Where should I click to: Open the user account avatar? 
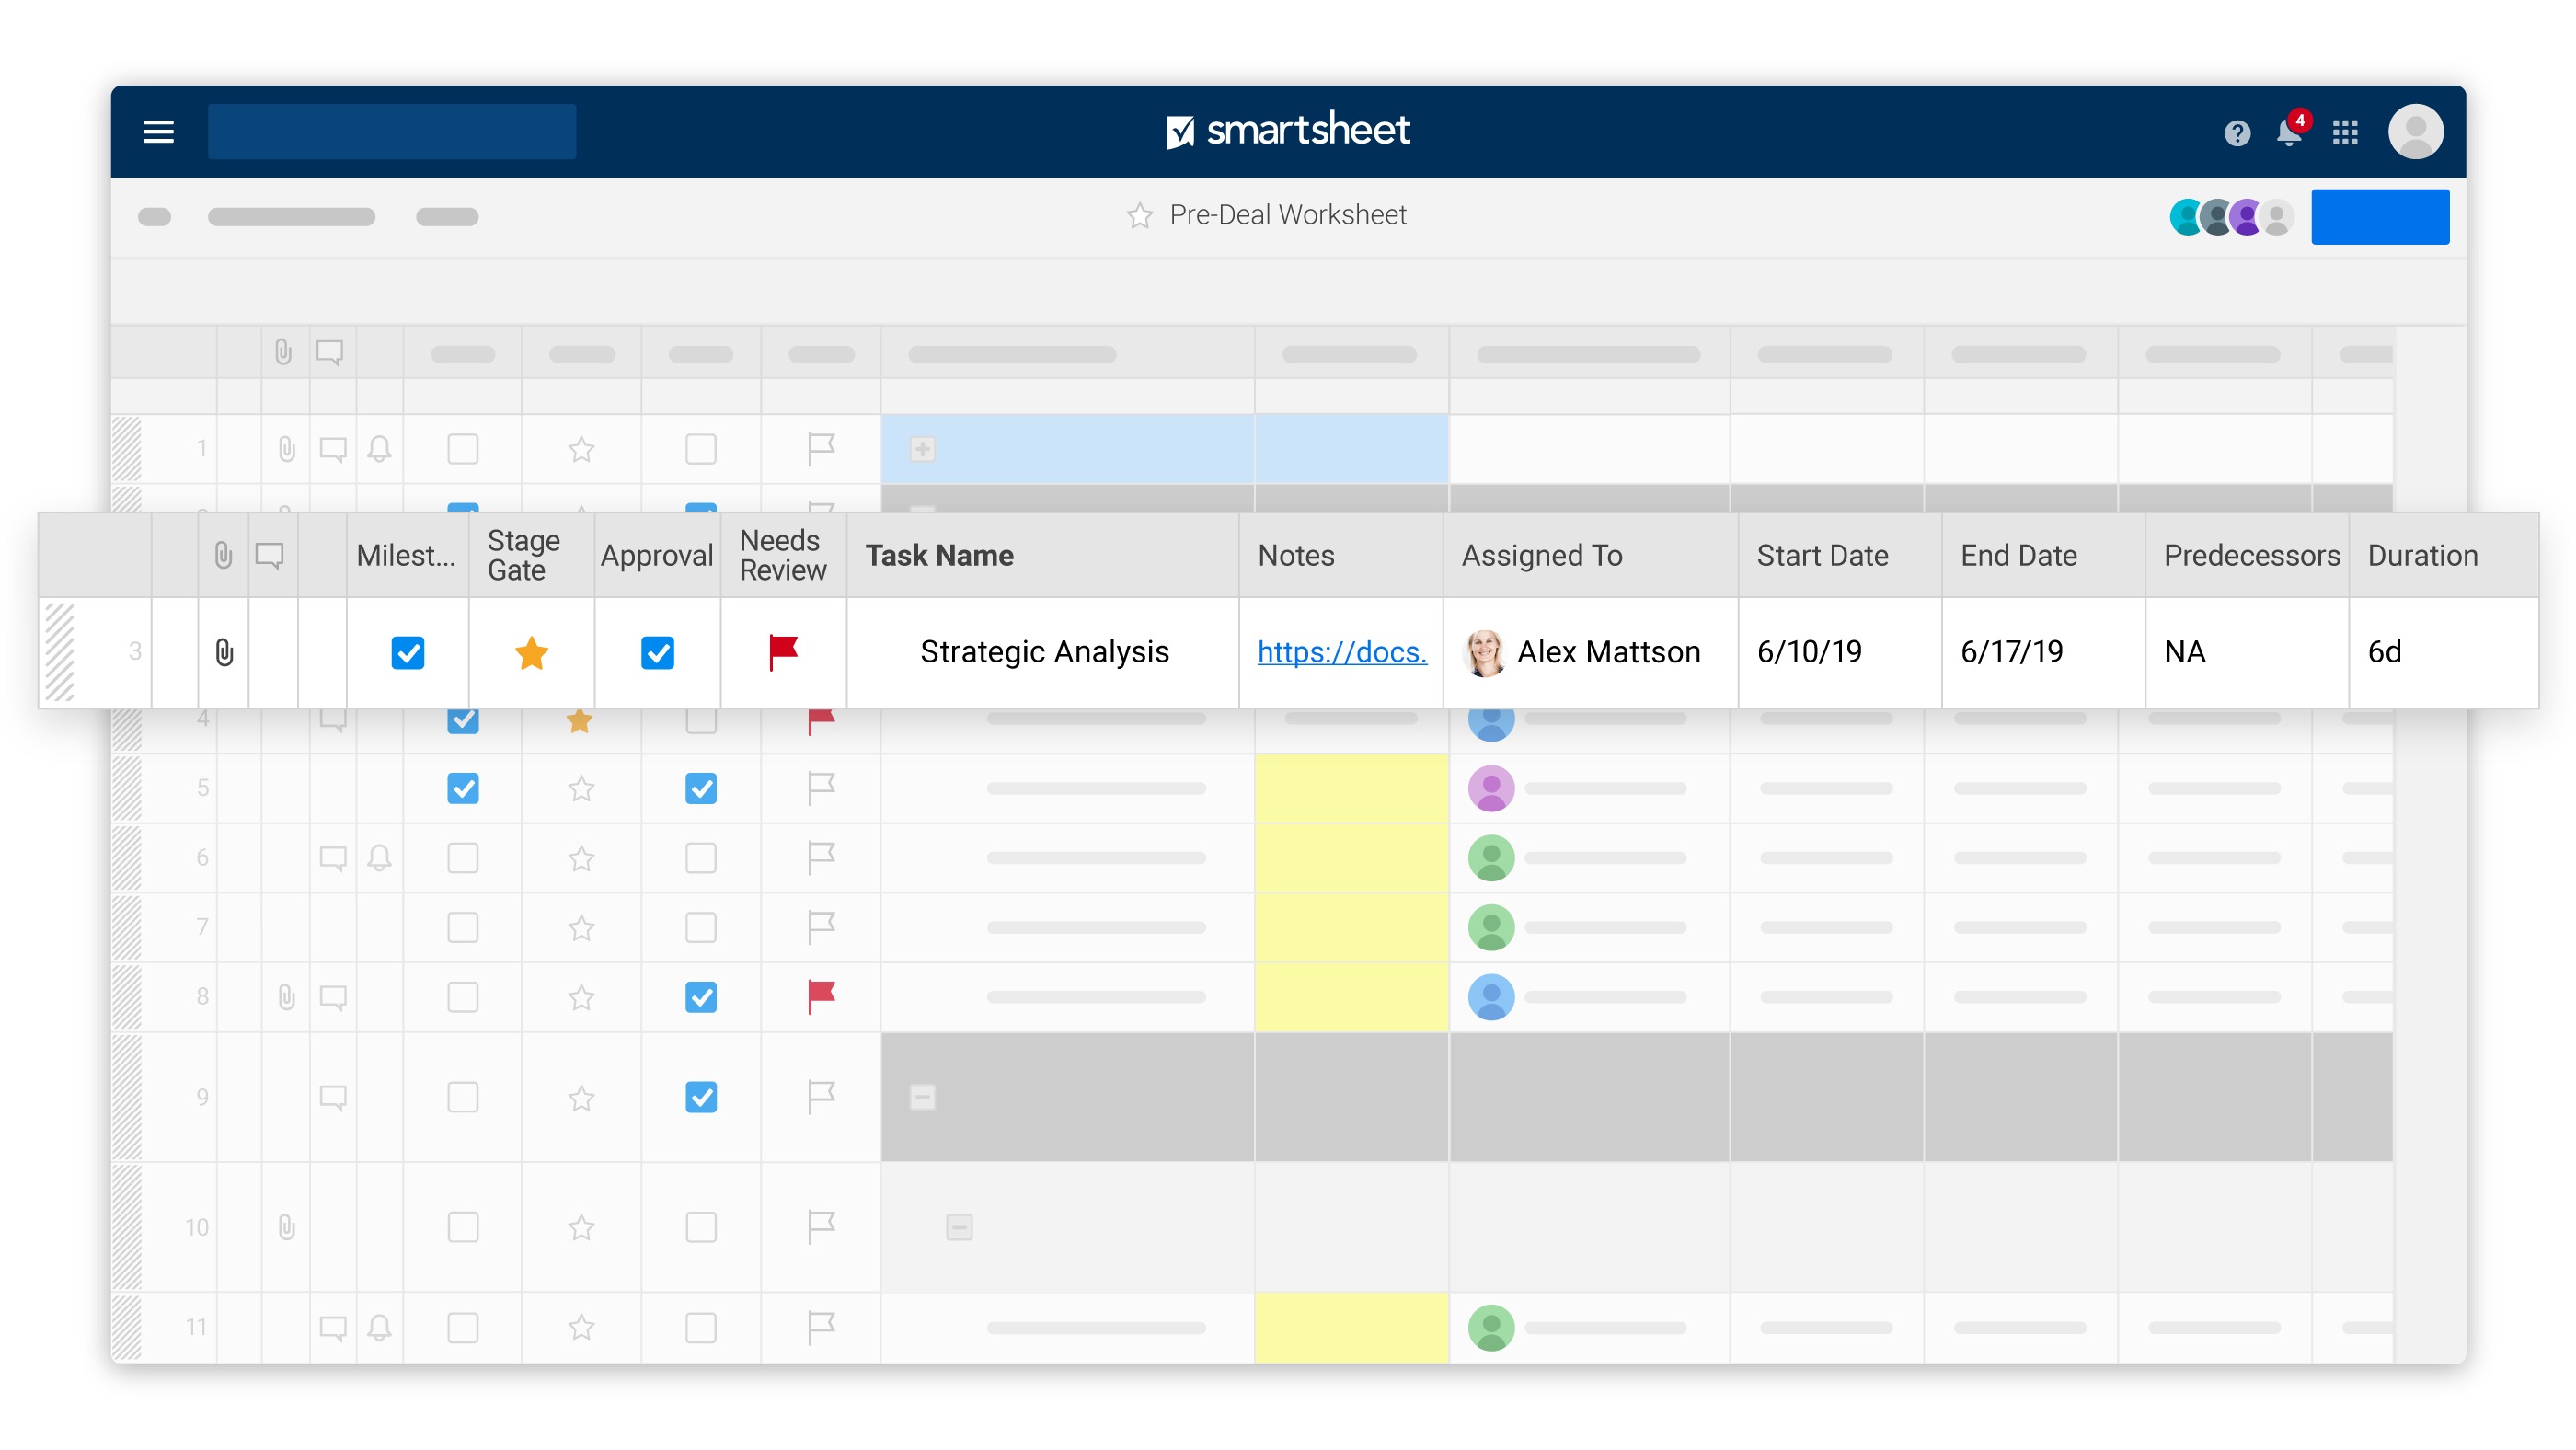[2415, 132]
